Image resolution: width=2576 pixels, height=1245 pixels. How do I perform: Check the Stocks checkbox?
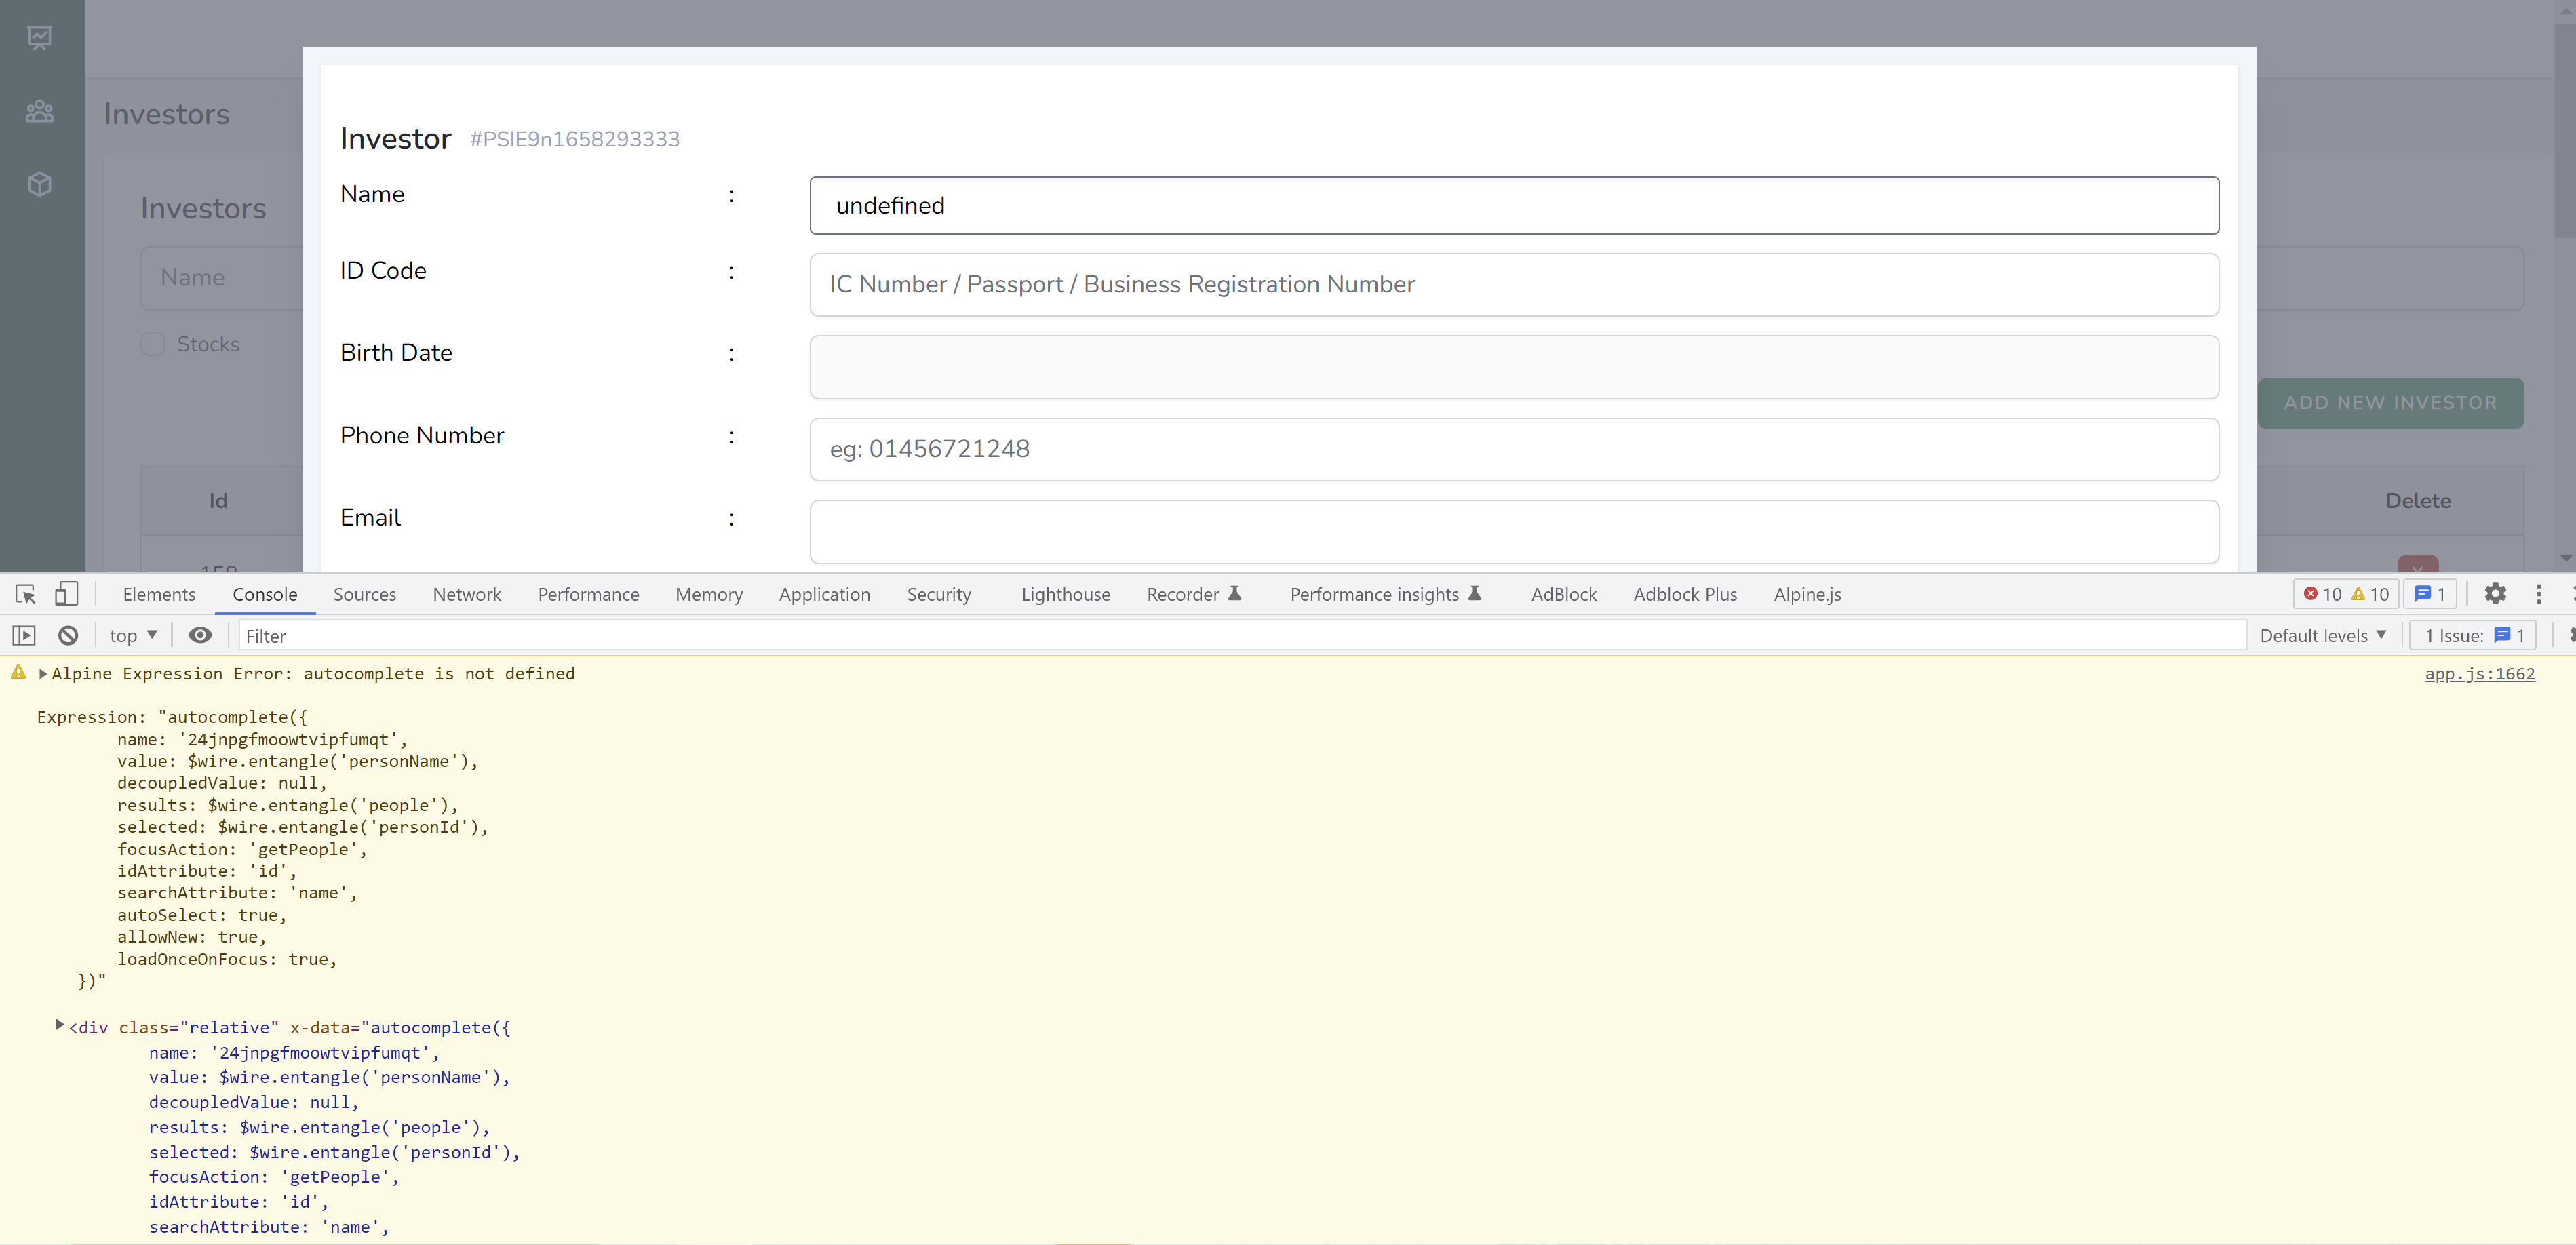click(153, 344)
